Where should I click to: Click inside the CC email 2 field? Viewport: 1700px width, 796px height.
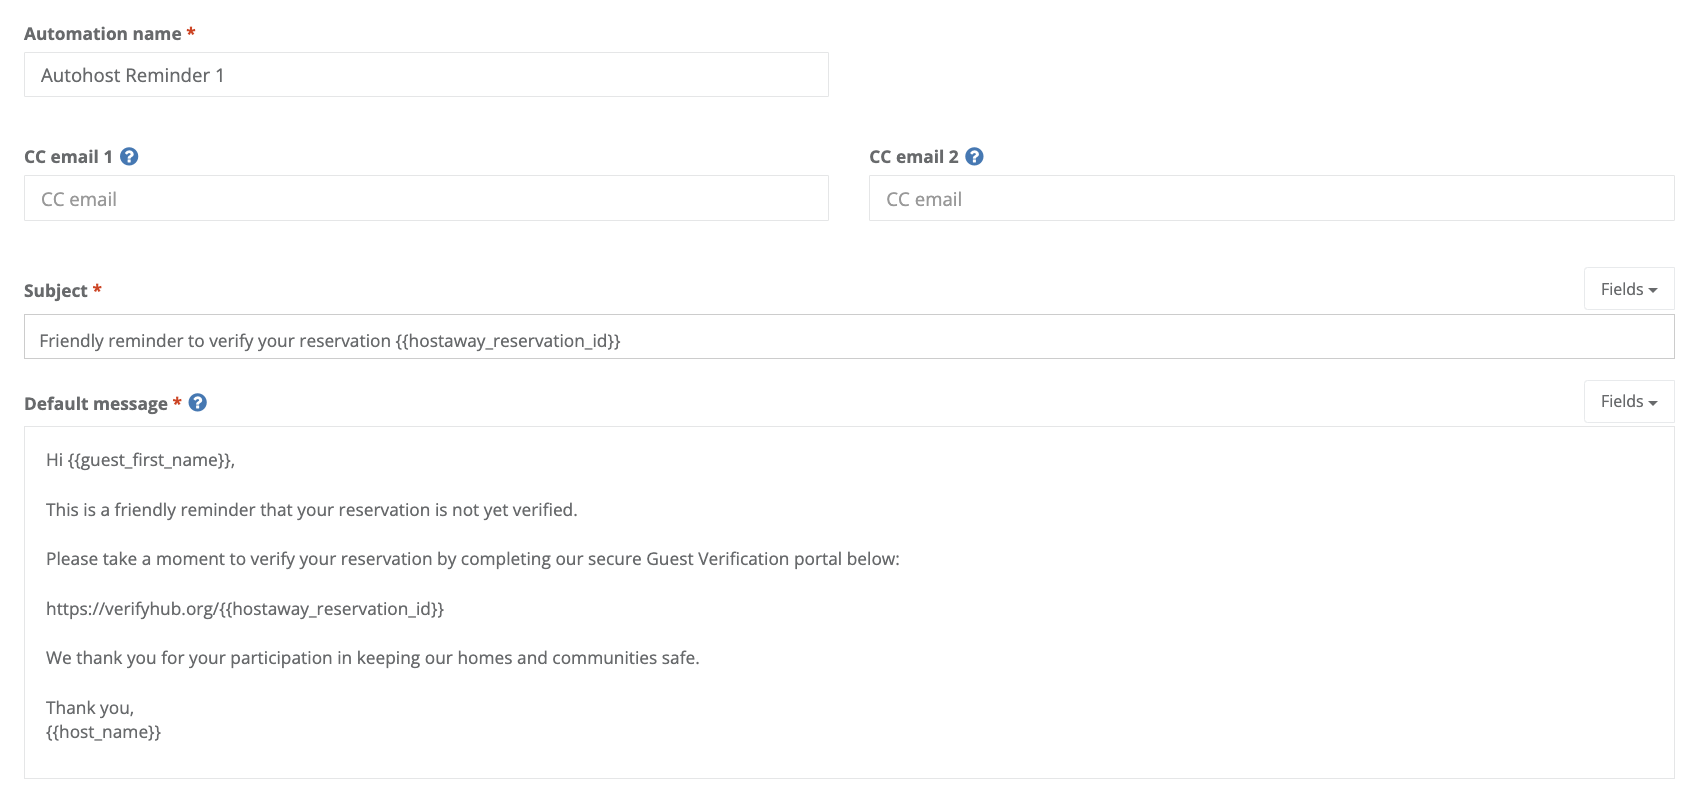(1271, 198)
